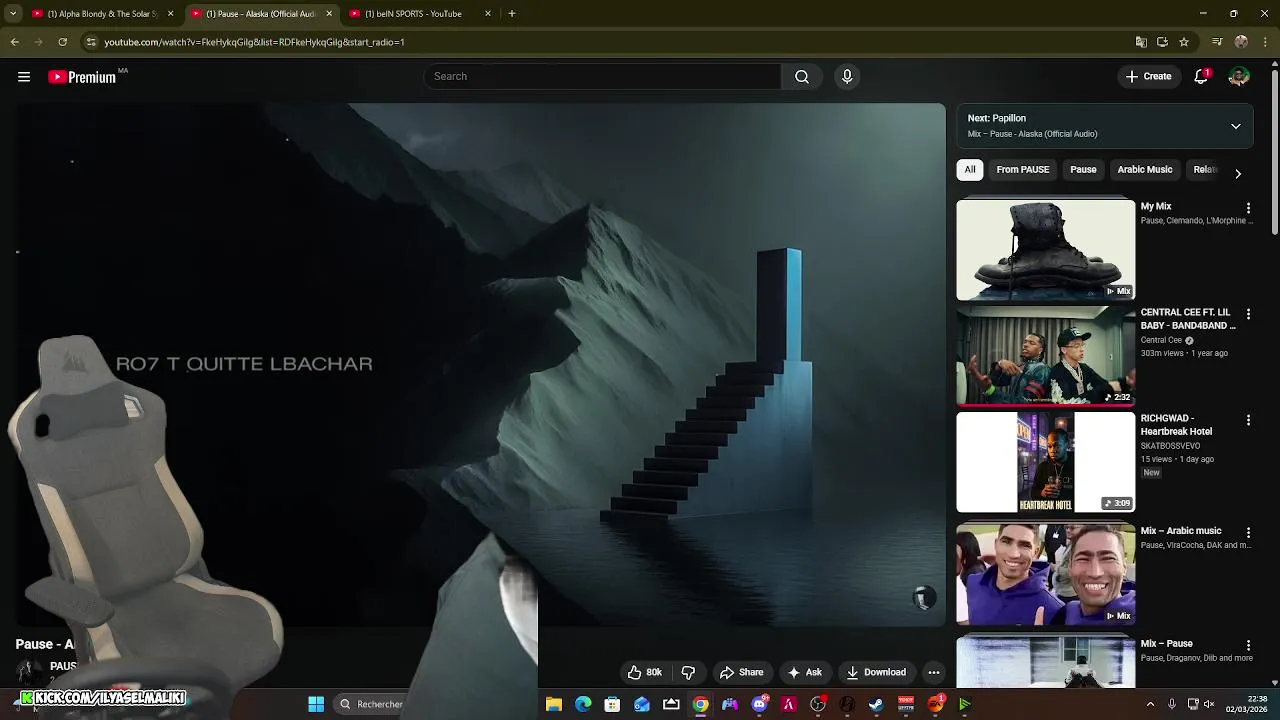The height and width of the screenshot is (720, 1280).
Task: Open BAND4BAND video thumbnail
Action: click(1046, 356)
